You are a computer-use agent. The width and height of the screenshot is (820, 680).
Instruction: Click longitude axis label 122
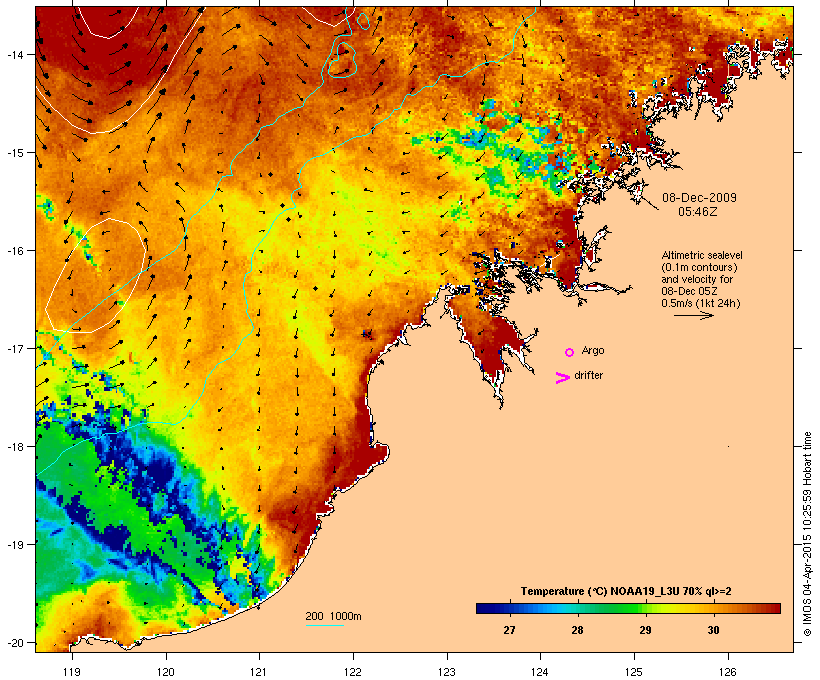tap(353, 672)
